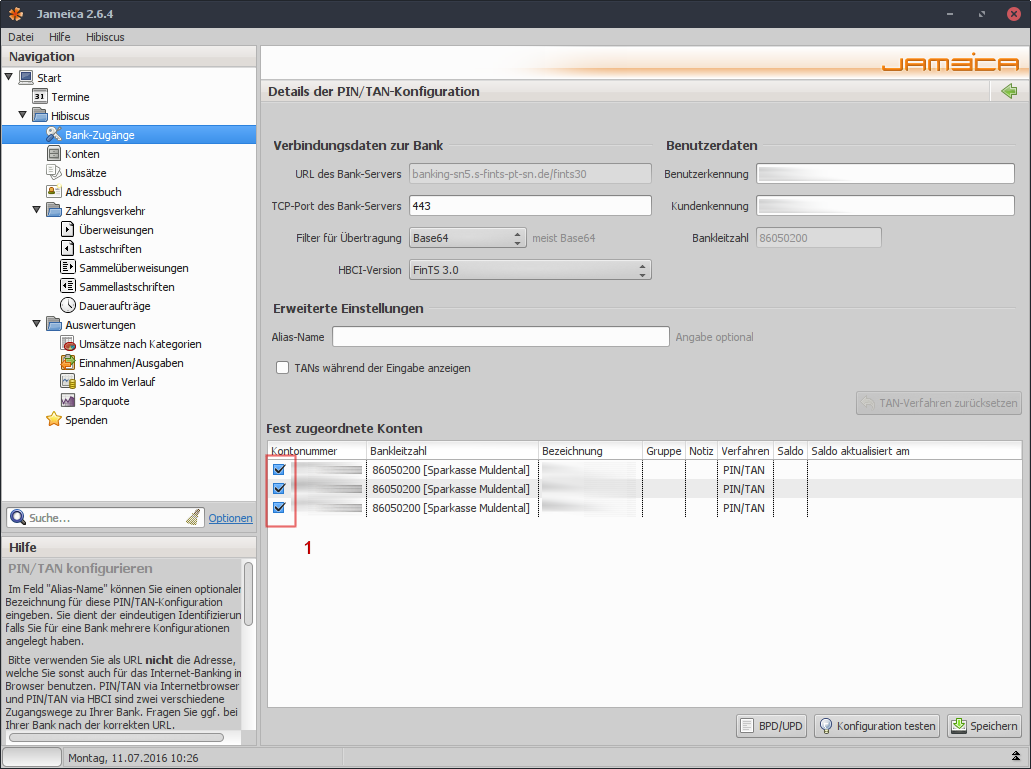The width and height of the screenshot is (1031, 769).
Task: Click TAN-Verfahren zurücksetzen button
Action: 939,403
